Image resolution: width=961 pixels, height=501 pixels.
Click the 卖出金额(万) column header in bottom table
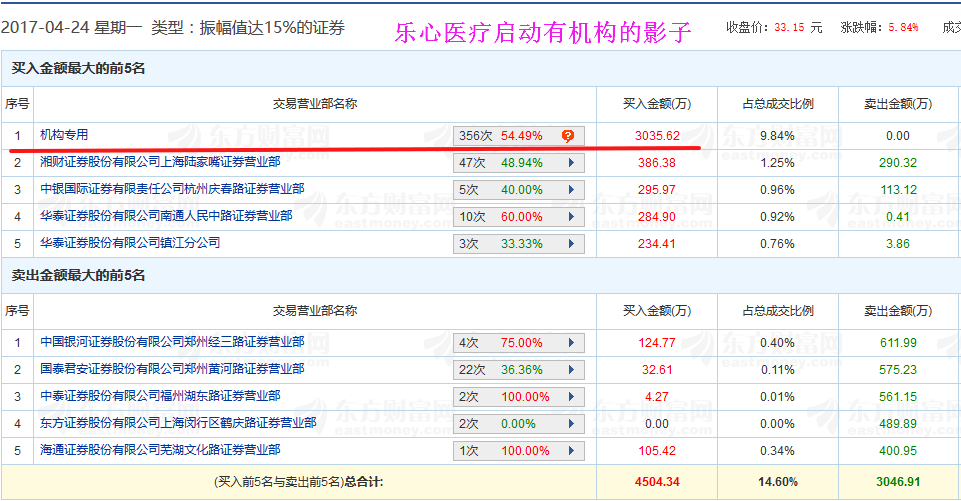point(897,311)
